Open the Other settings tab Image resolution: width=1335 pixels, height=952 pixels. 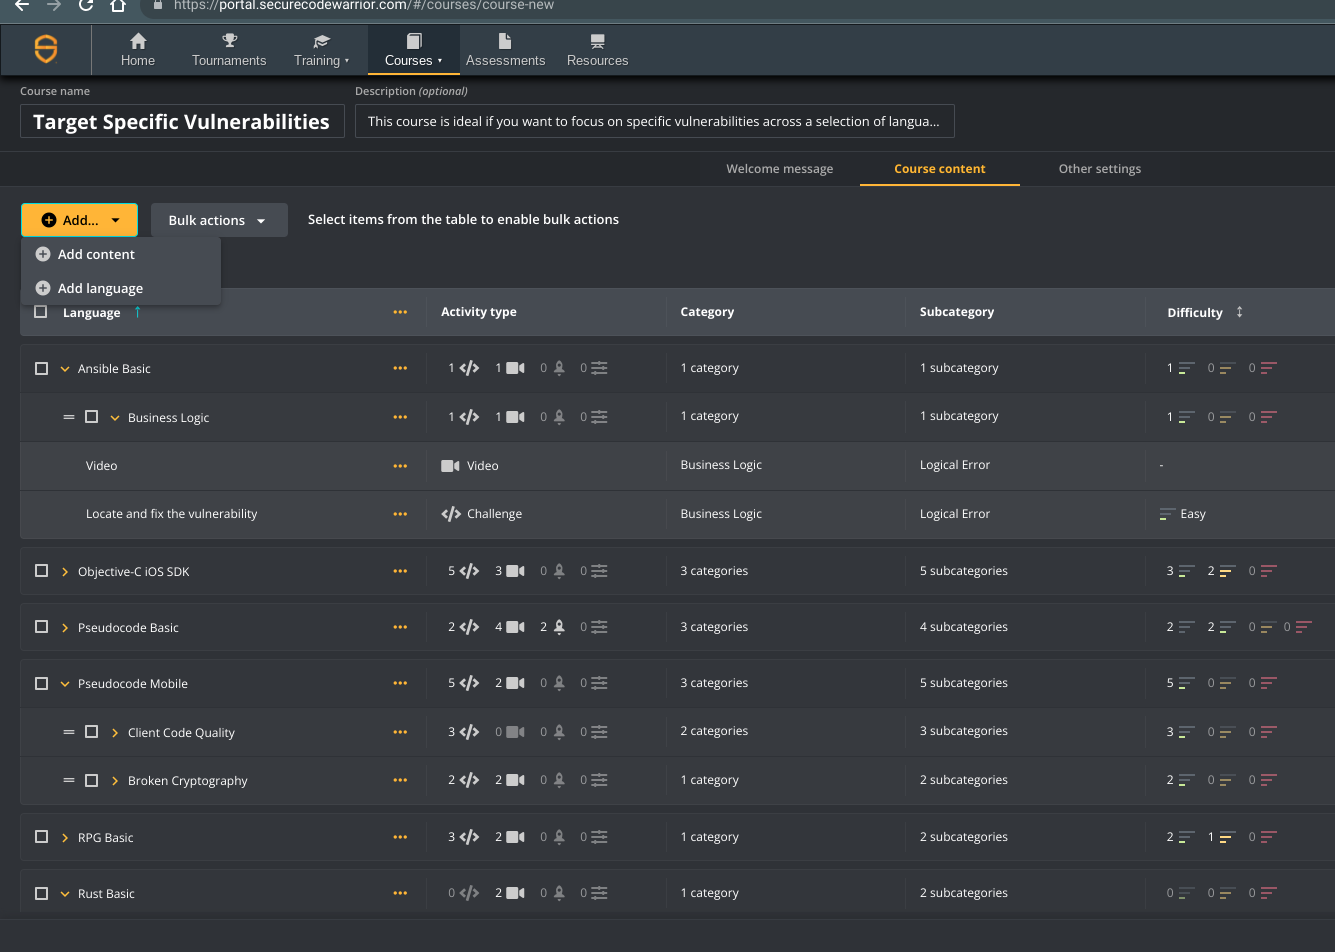pyautogui.click(x=1099, y=168)
